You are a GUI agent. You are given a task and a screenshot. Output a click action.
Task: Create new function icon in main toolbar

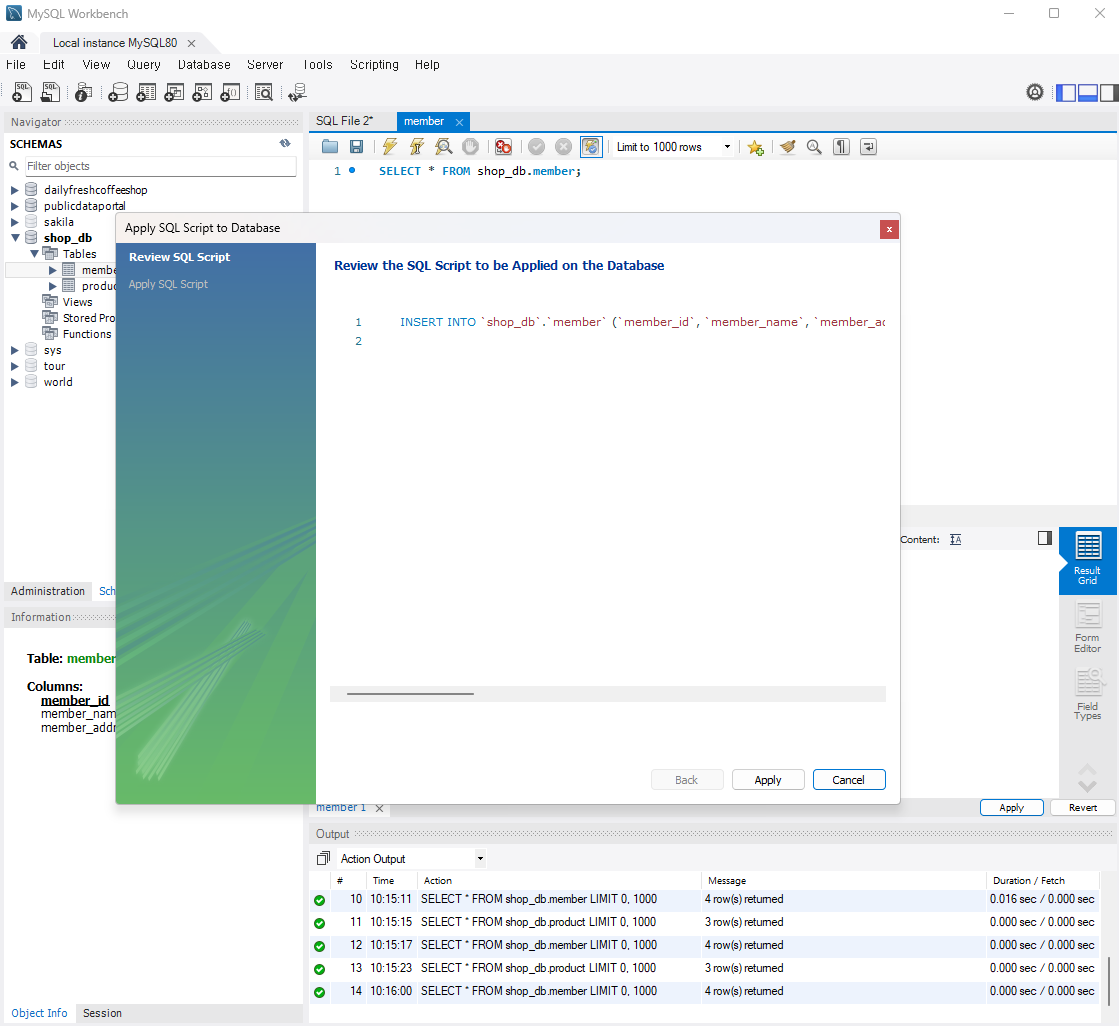(x=230, y=92)
